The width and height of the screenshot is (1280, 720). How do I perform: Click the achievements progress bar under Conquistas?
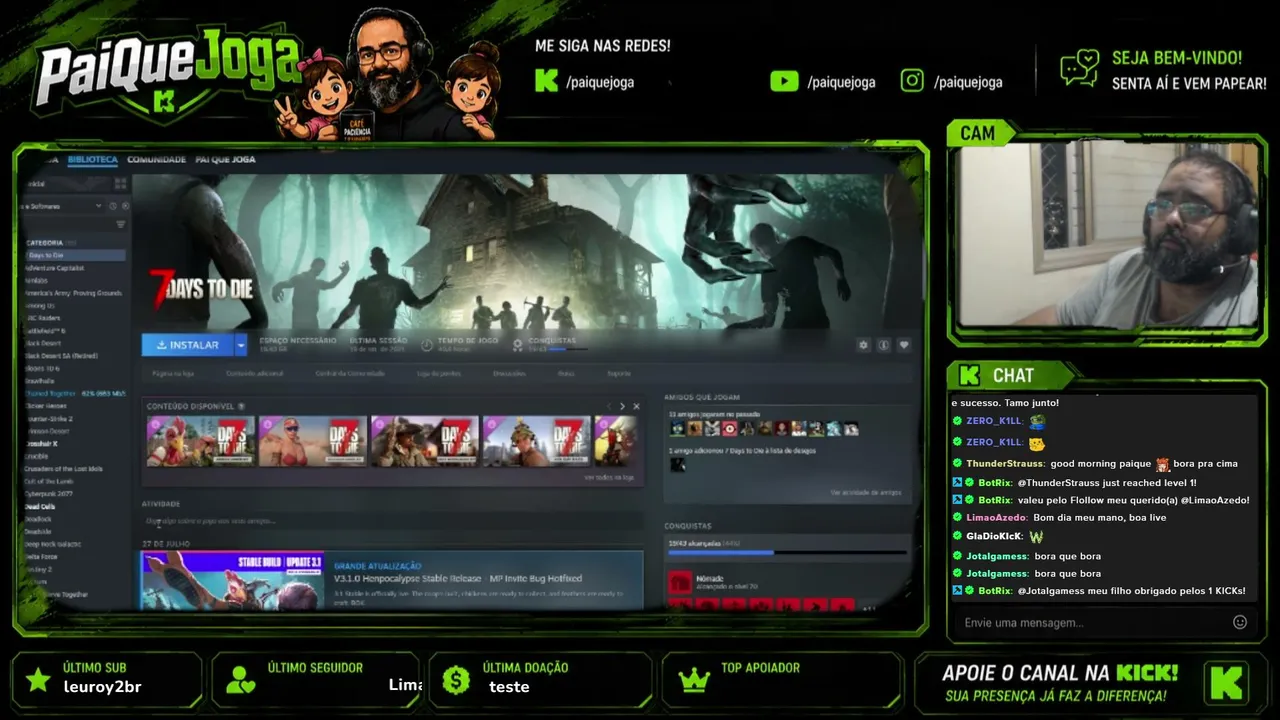pyautogui.click(x=788, y=552)
